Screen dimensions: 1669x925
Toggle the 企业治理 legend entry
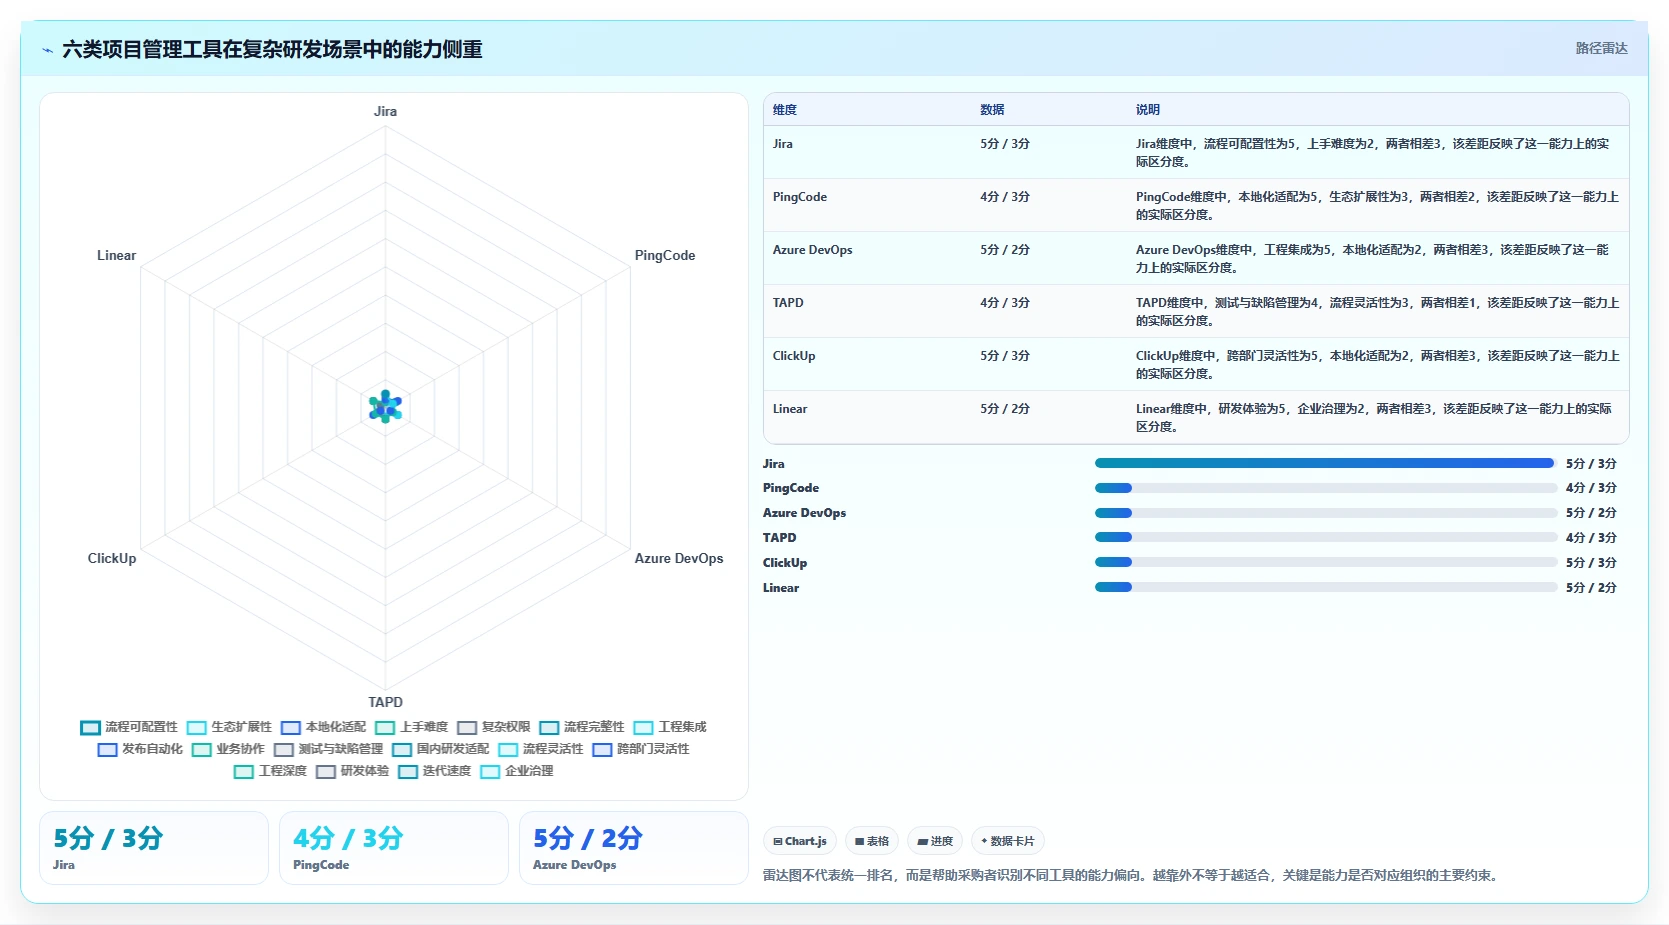click(517, 771)
